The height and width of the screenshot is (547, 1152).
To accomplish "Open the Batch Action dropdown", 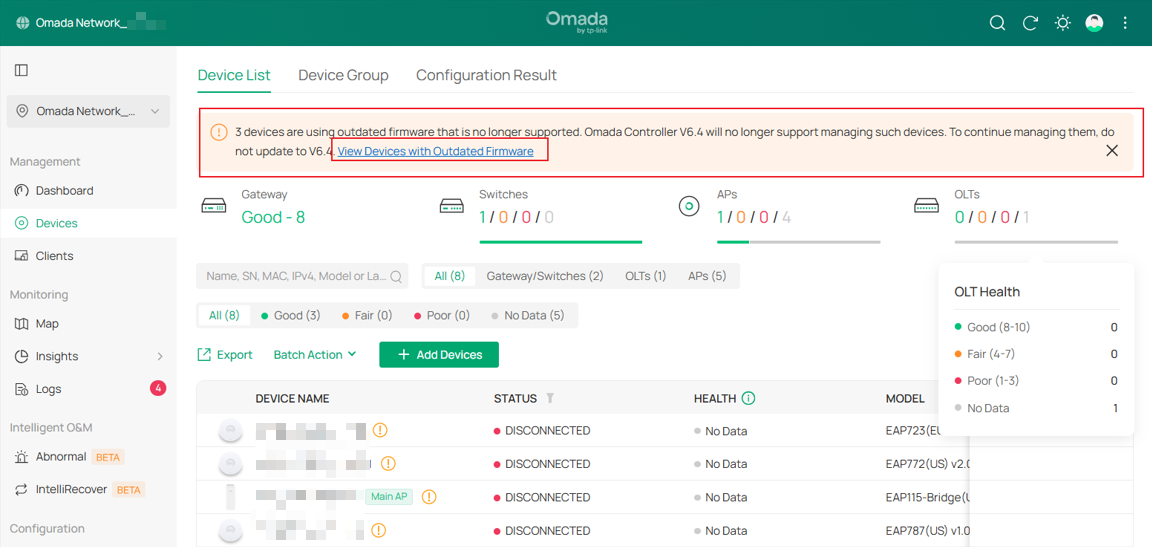I will pyautogui.click(x=314, y=355).
